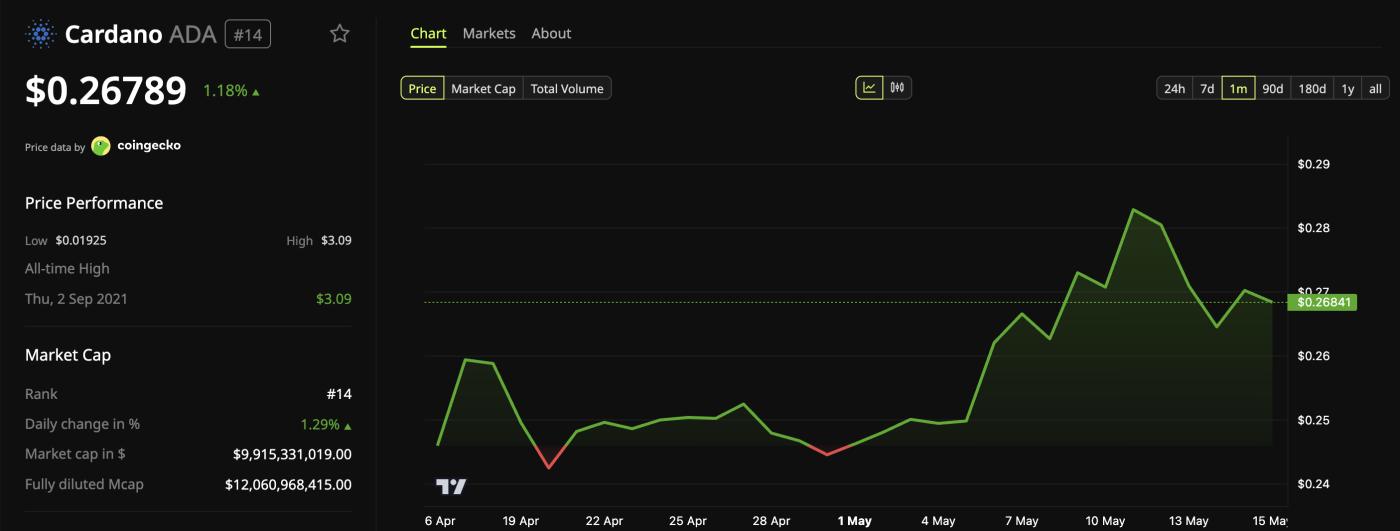Set chart range to 1m
The image size is (1400, 531).
[x=1238, y=88]
